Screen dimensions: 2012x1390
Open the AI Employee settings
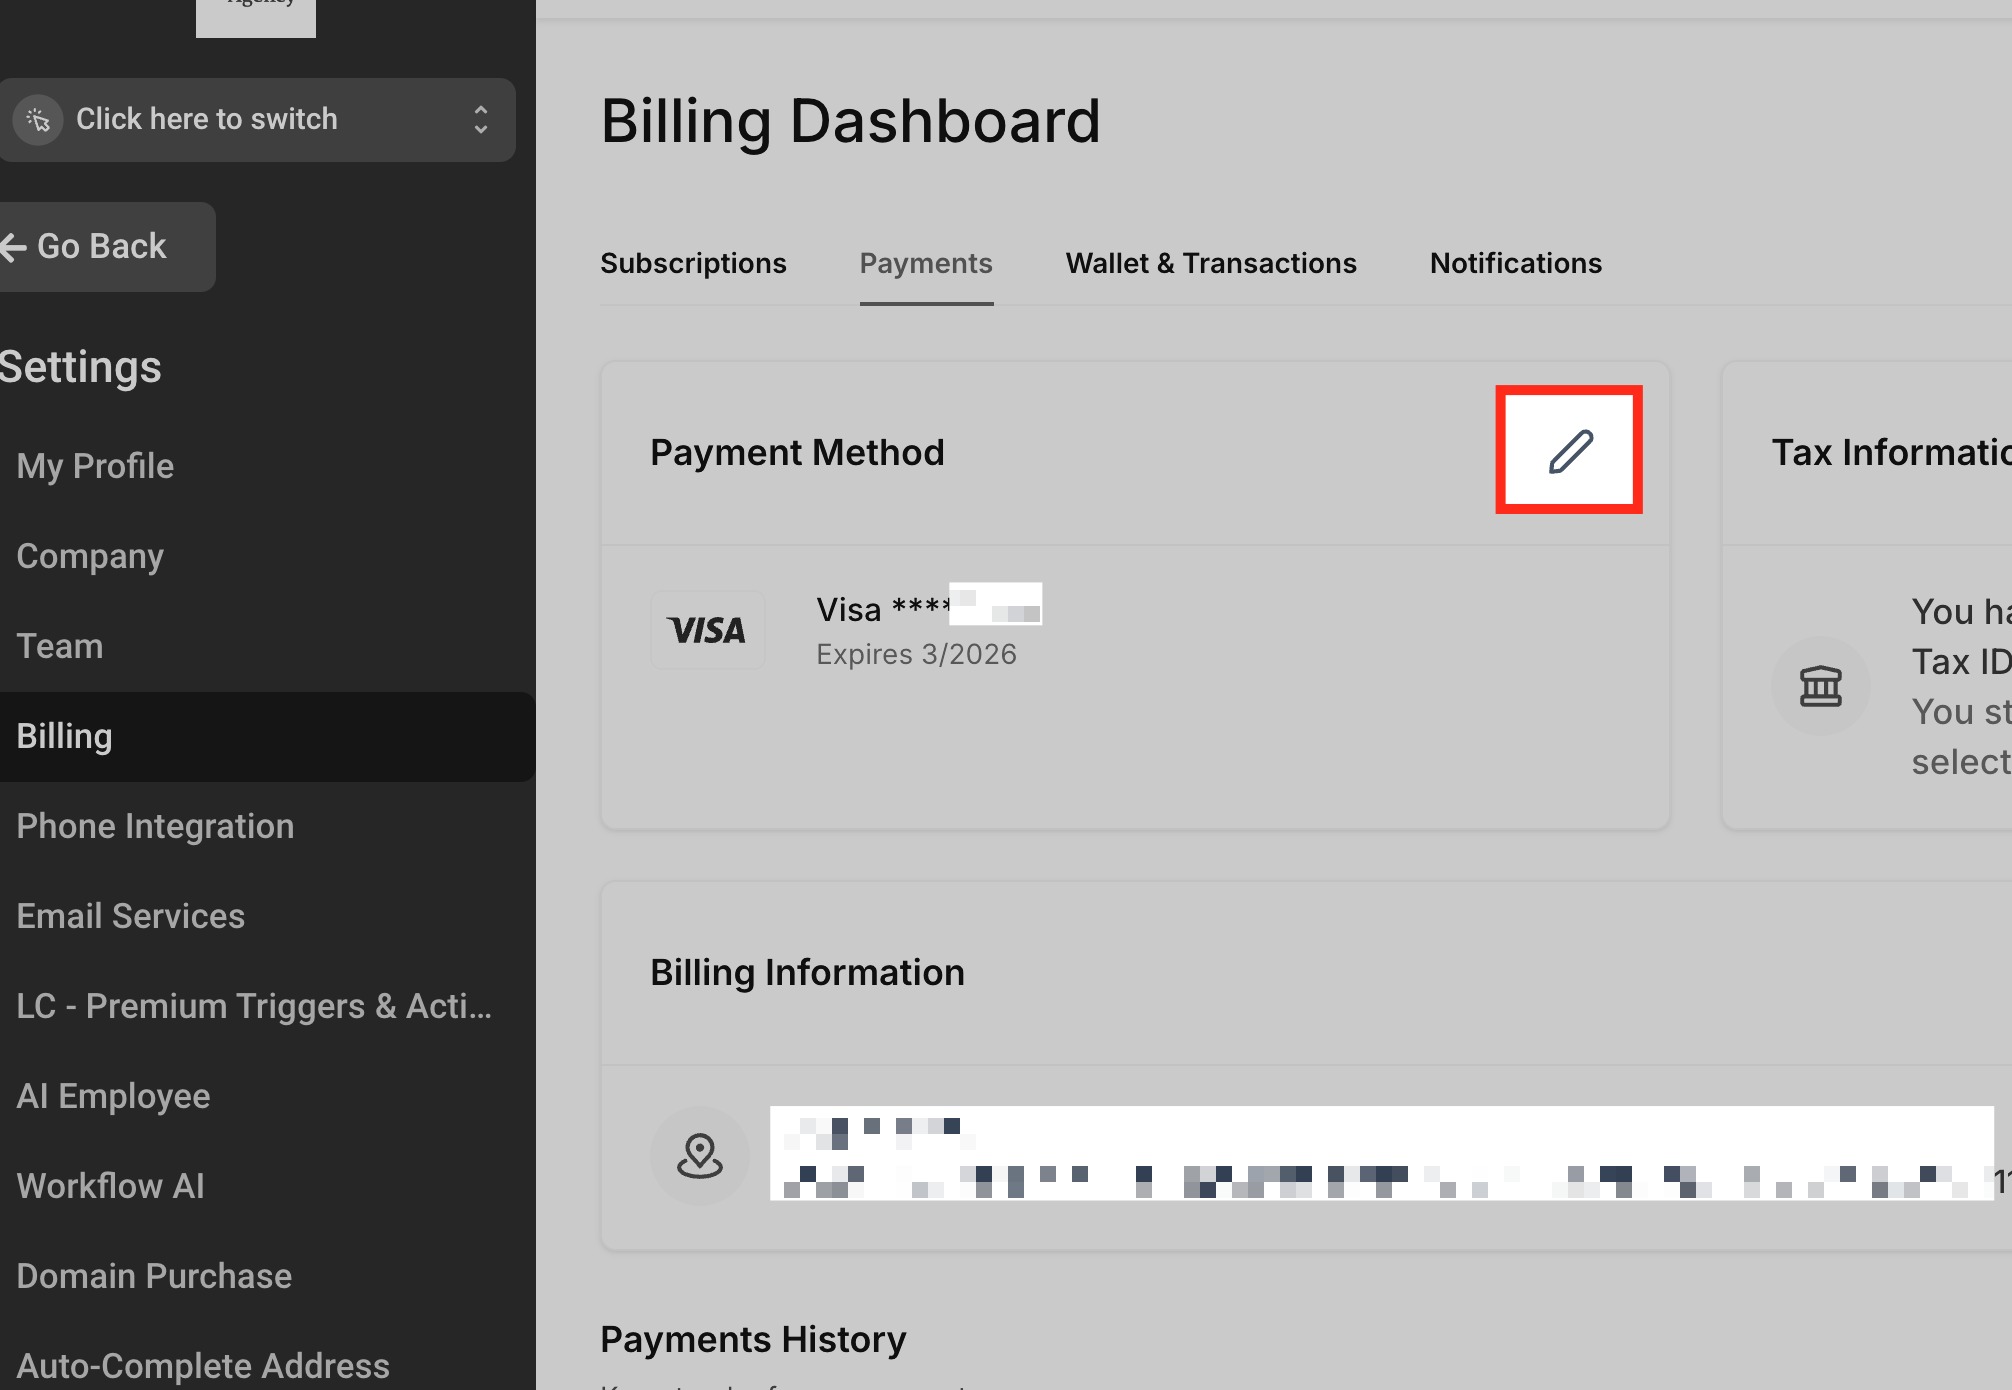(x=113, y=1096)
